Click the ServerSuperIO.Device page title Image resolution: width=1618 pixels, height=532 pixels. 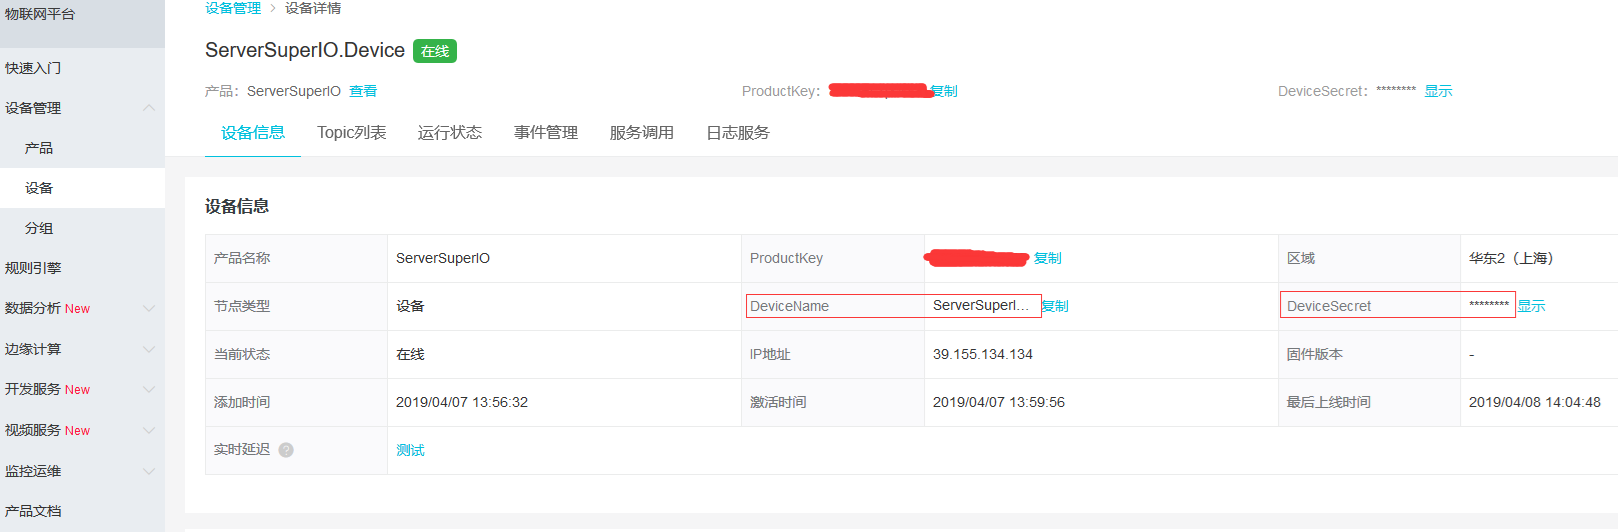(305, 50)
